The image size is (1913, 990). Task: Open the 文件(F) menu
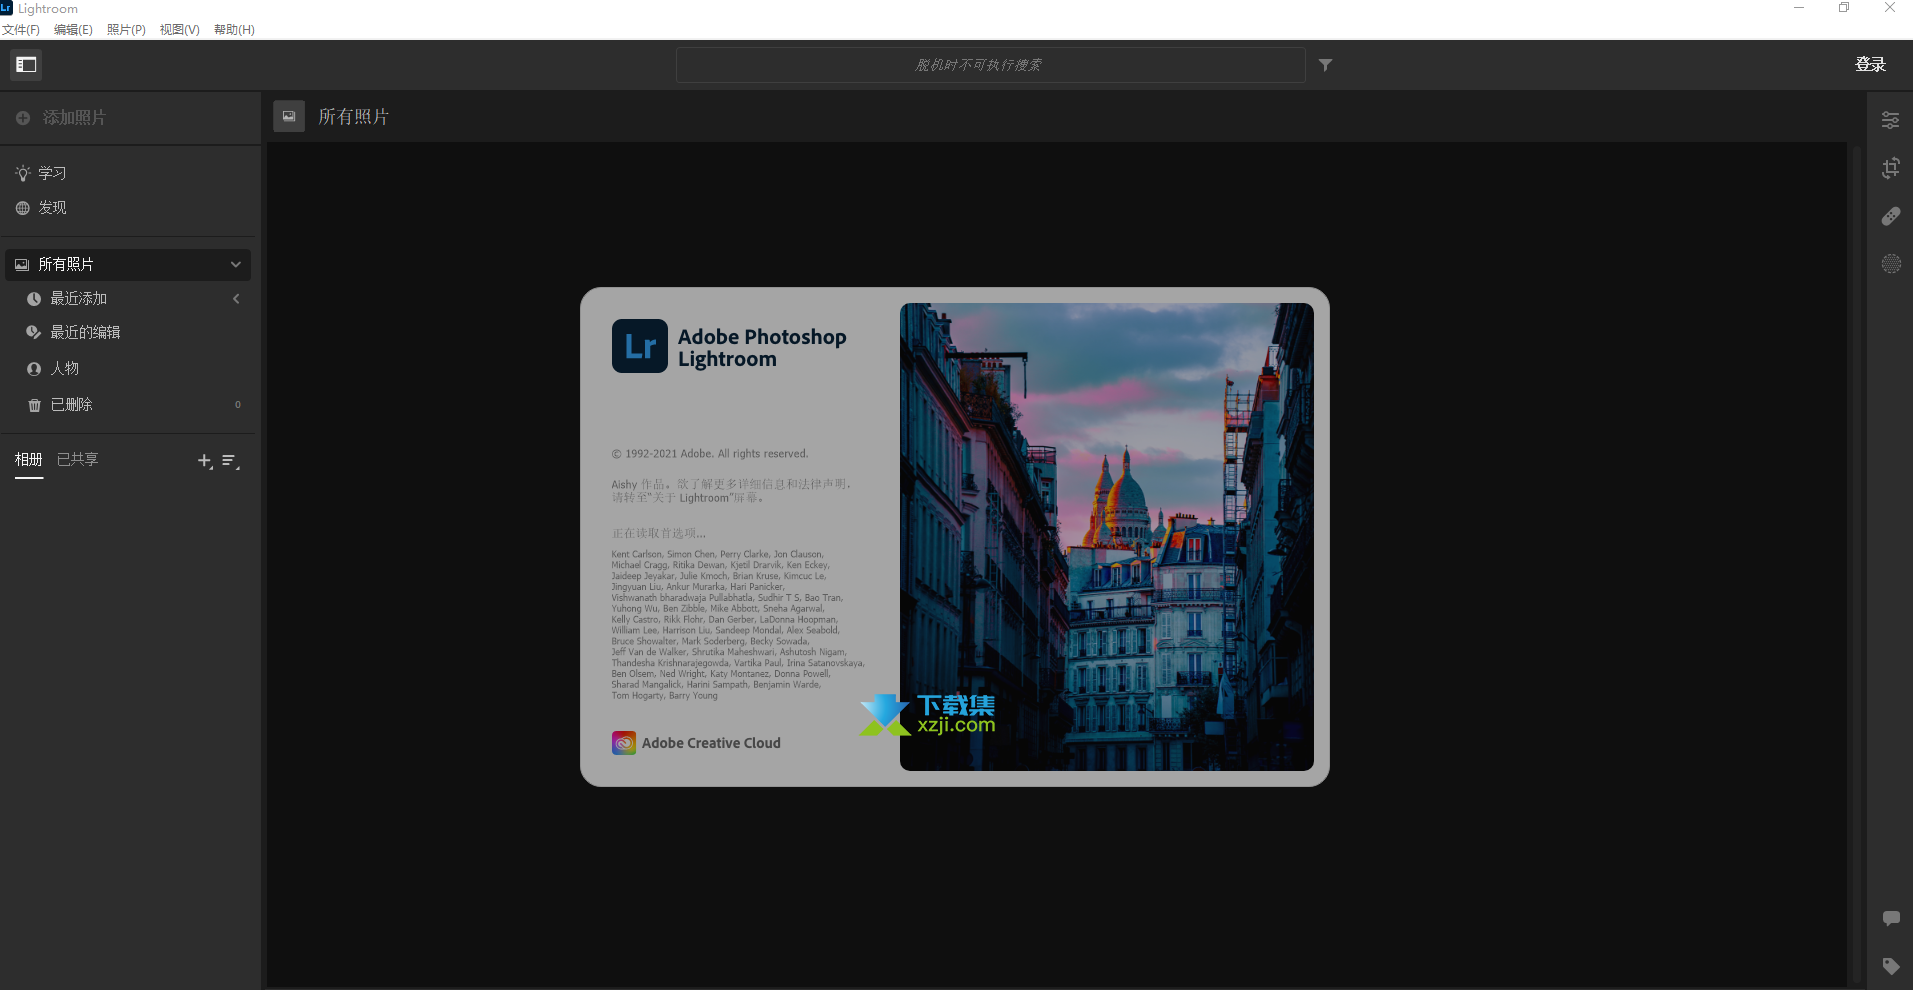coord(21,30)
